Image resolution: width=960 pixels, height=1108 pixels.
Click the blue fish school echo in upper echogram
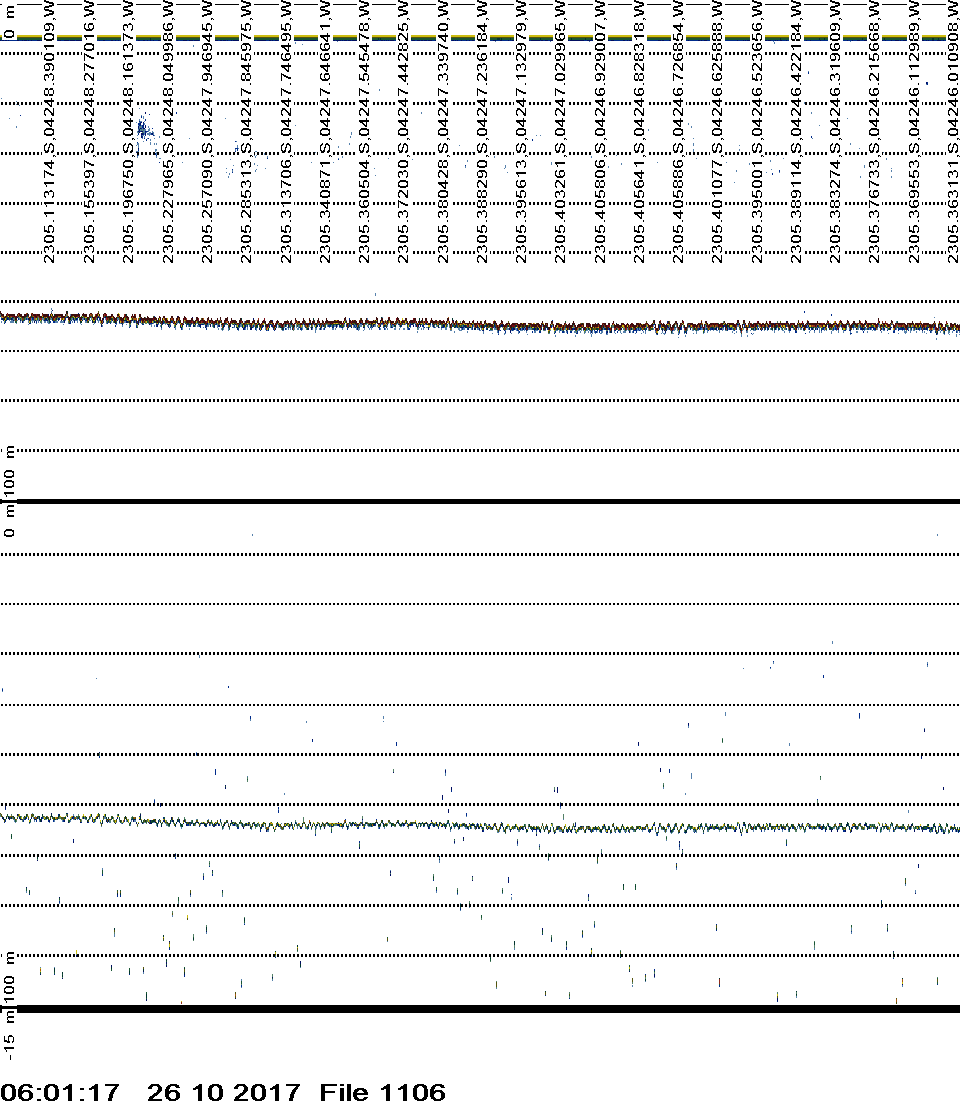pos(142,130)
